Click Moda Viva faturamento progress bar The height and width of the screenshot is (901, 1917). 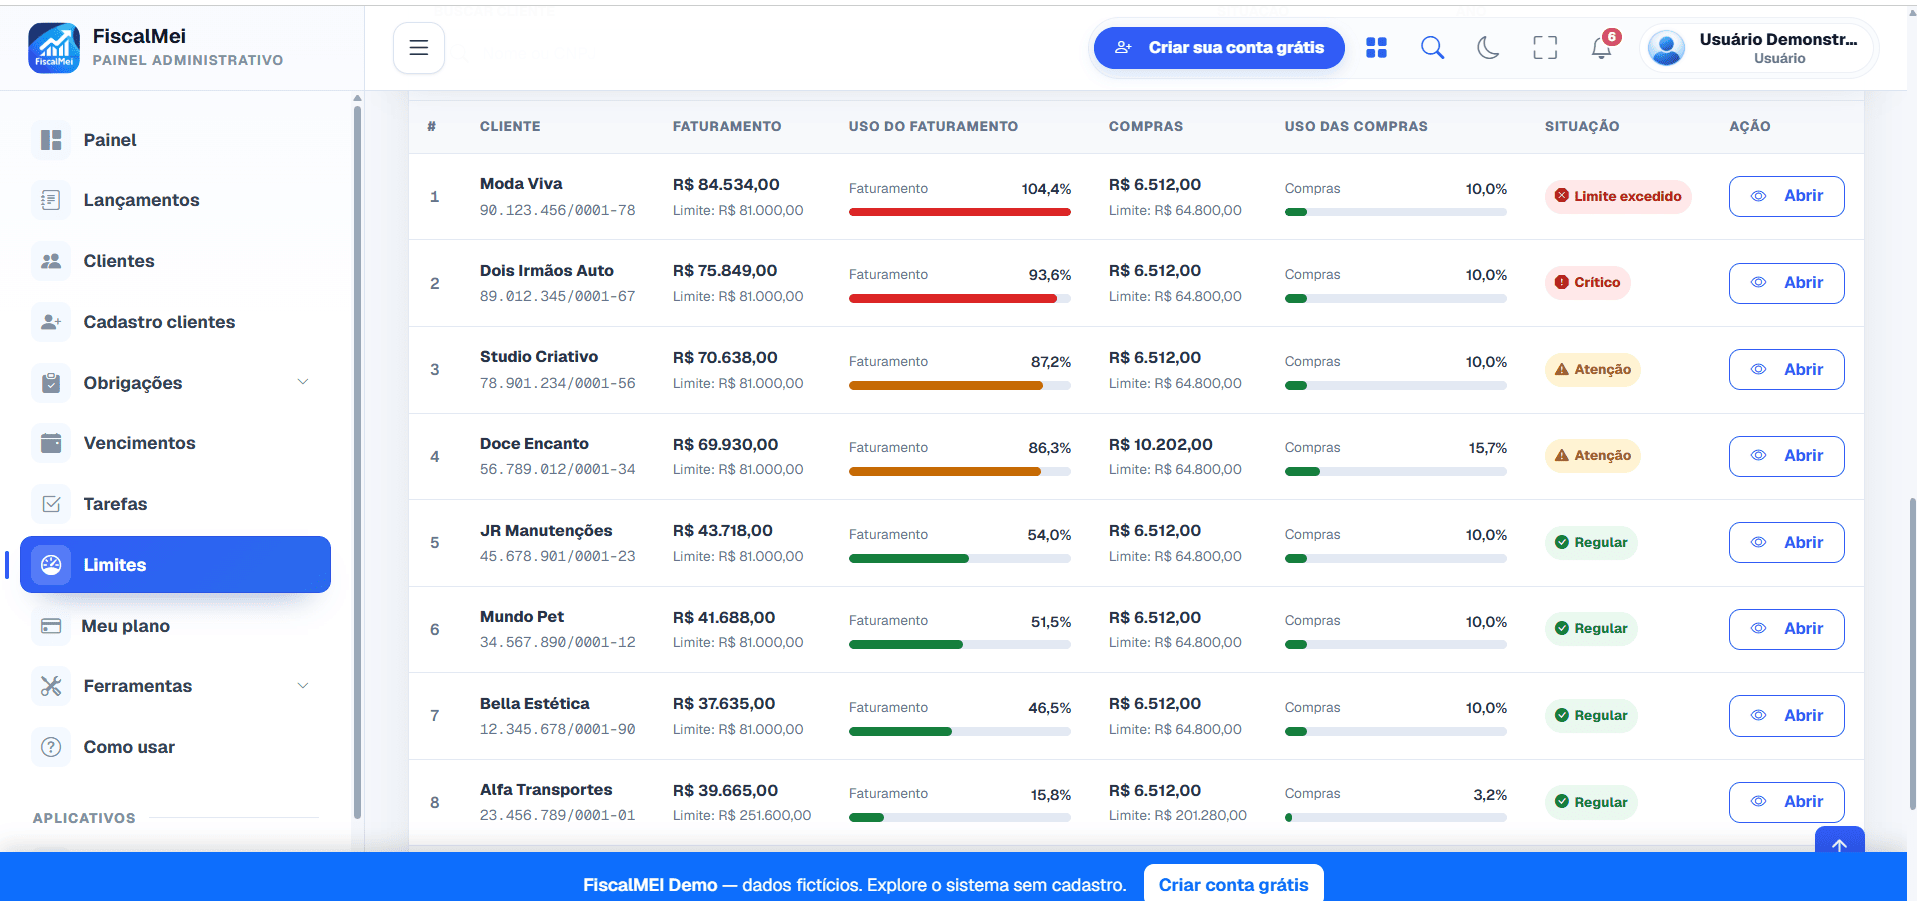coord(960,212)
